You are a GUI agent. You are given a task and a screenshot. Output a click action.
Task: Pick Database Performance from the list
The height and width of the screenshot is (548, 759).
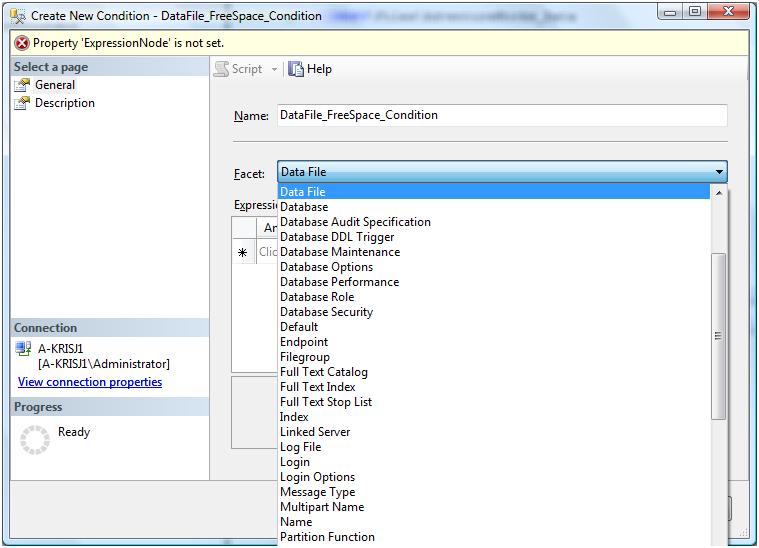pyautogui.click(x=494, y=282)
